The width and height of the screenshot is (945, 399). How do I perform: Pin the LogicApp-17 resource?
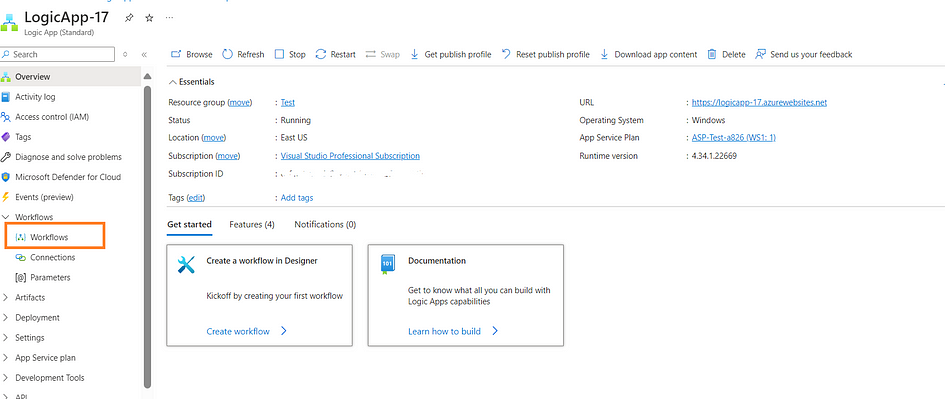[129, 18]
